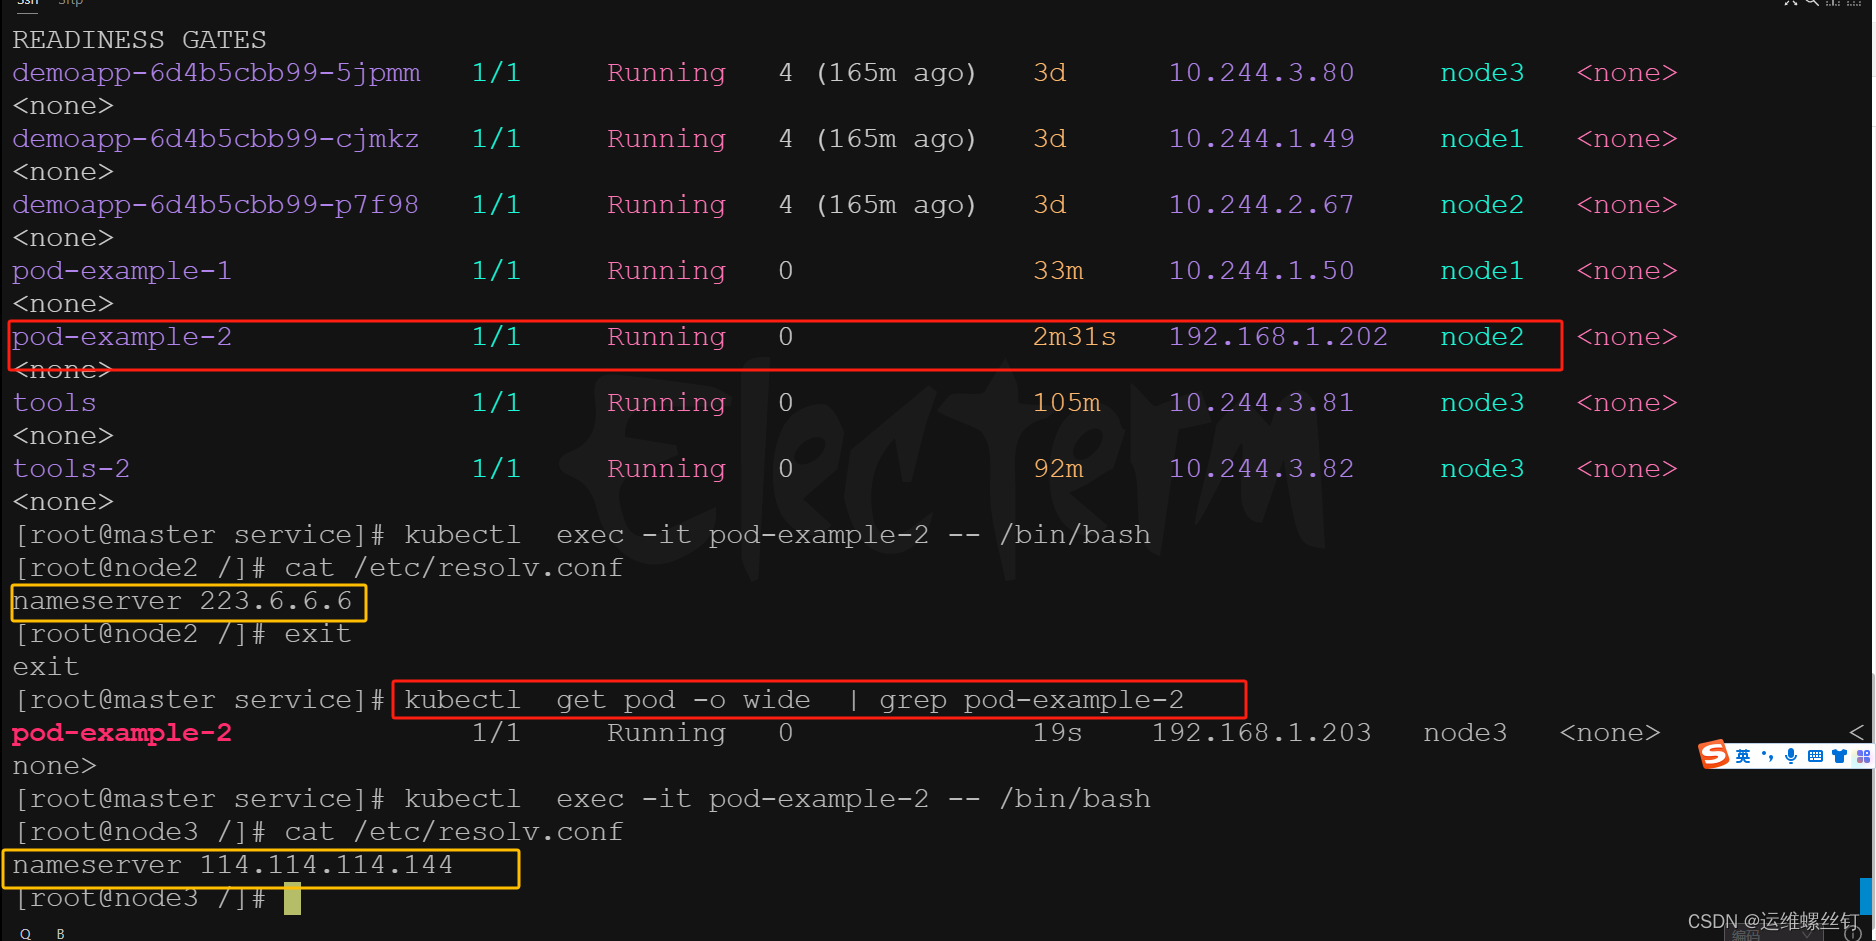Click pod name demoapp-6d4b5cbb99-p7f98
The image size is (1876, 941).
(215, 205)
